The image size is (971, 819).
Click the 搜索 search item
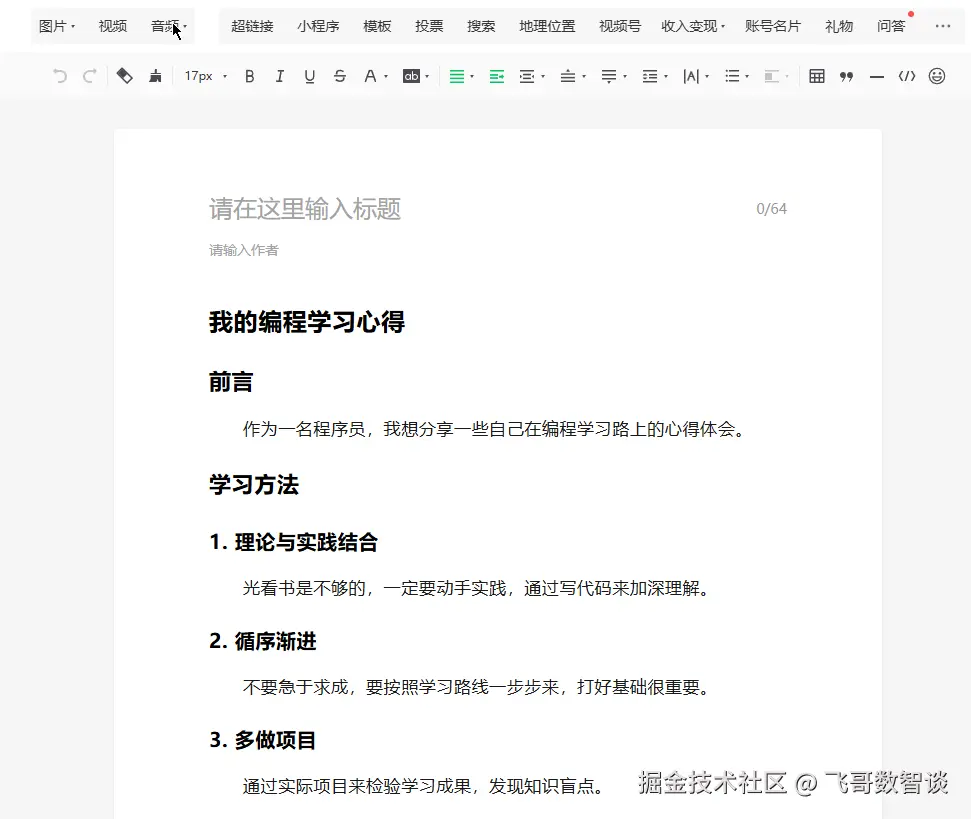coord(481,26)
